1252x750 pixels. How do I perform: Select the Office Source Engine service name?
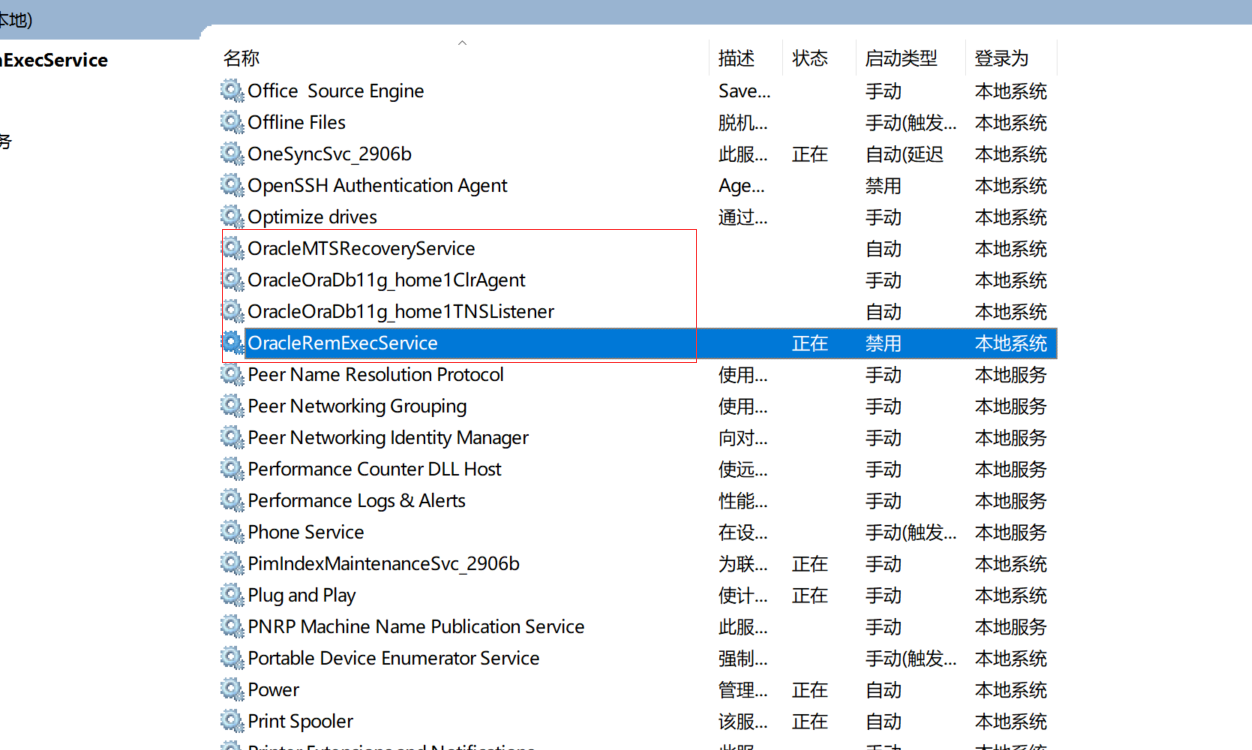[336, 91]
